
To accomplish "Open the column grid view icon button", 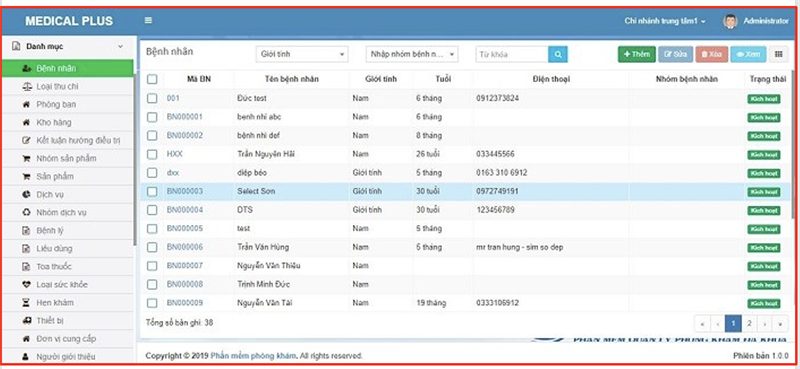I will pos(778,54).
